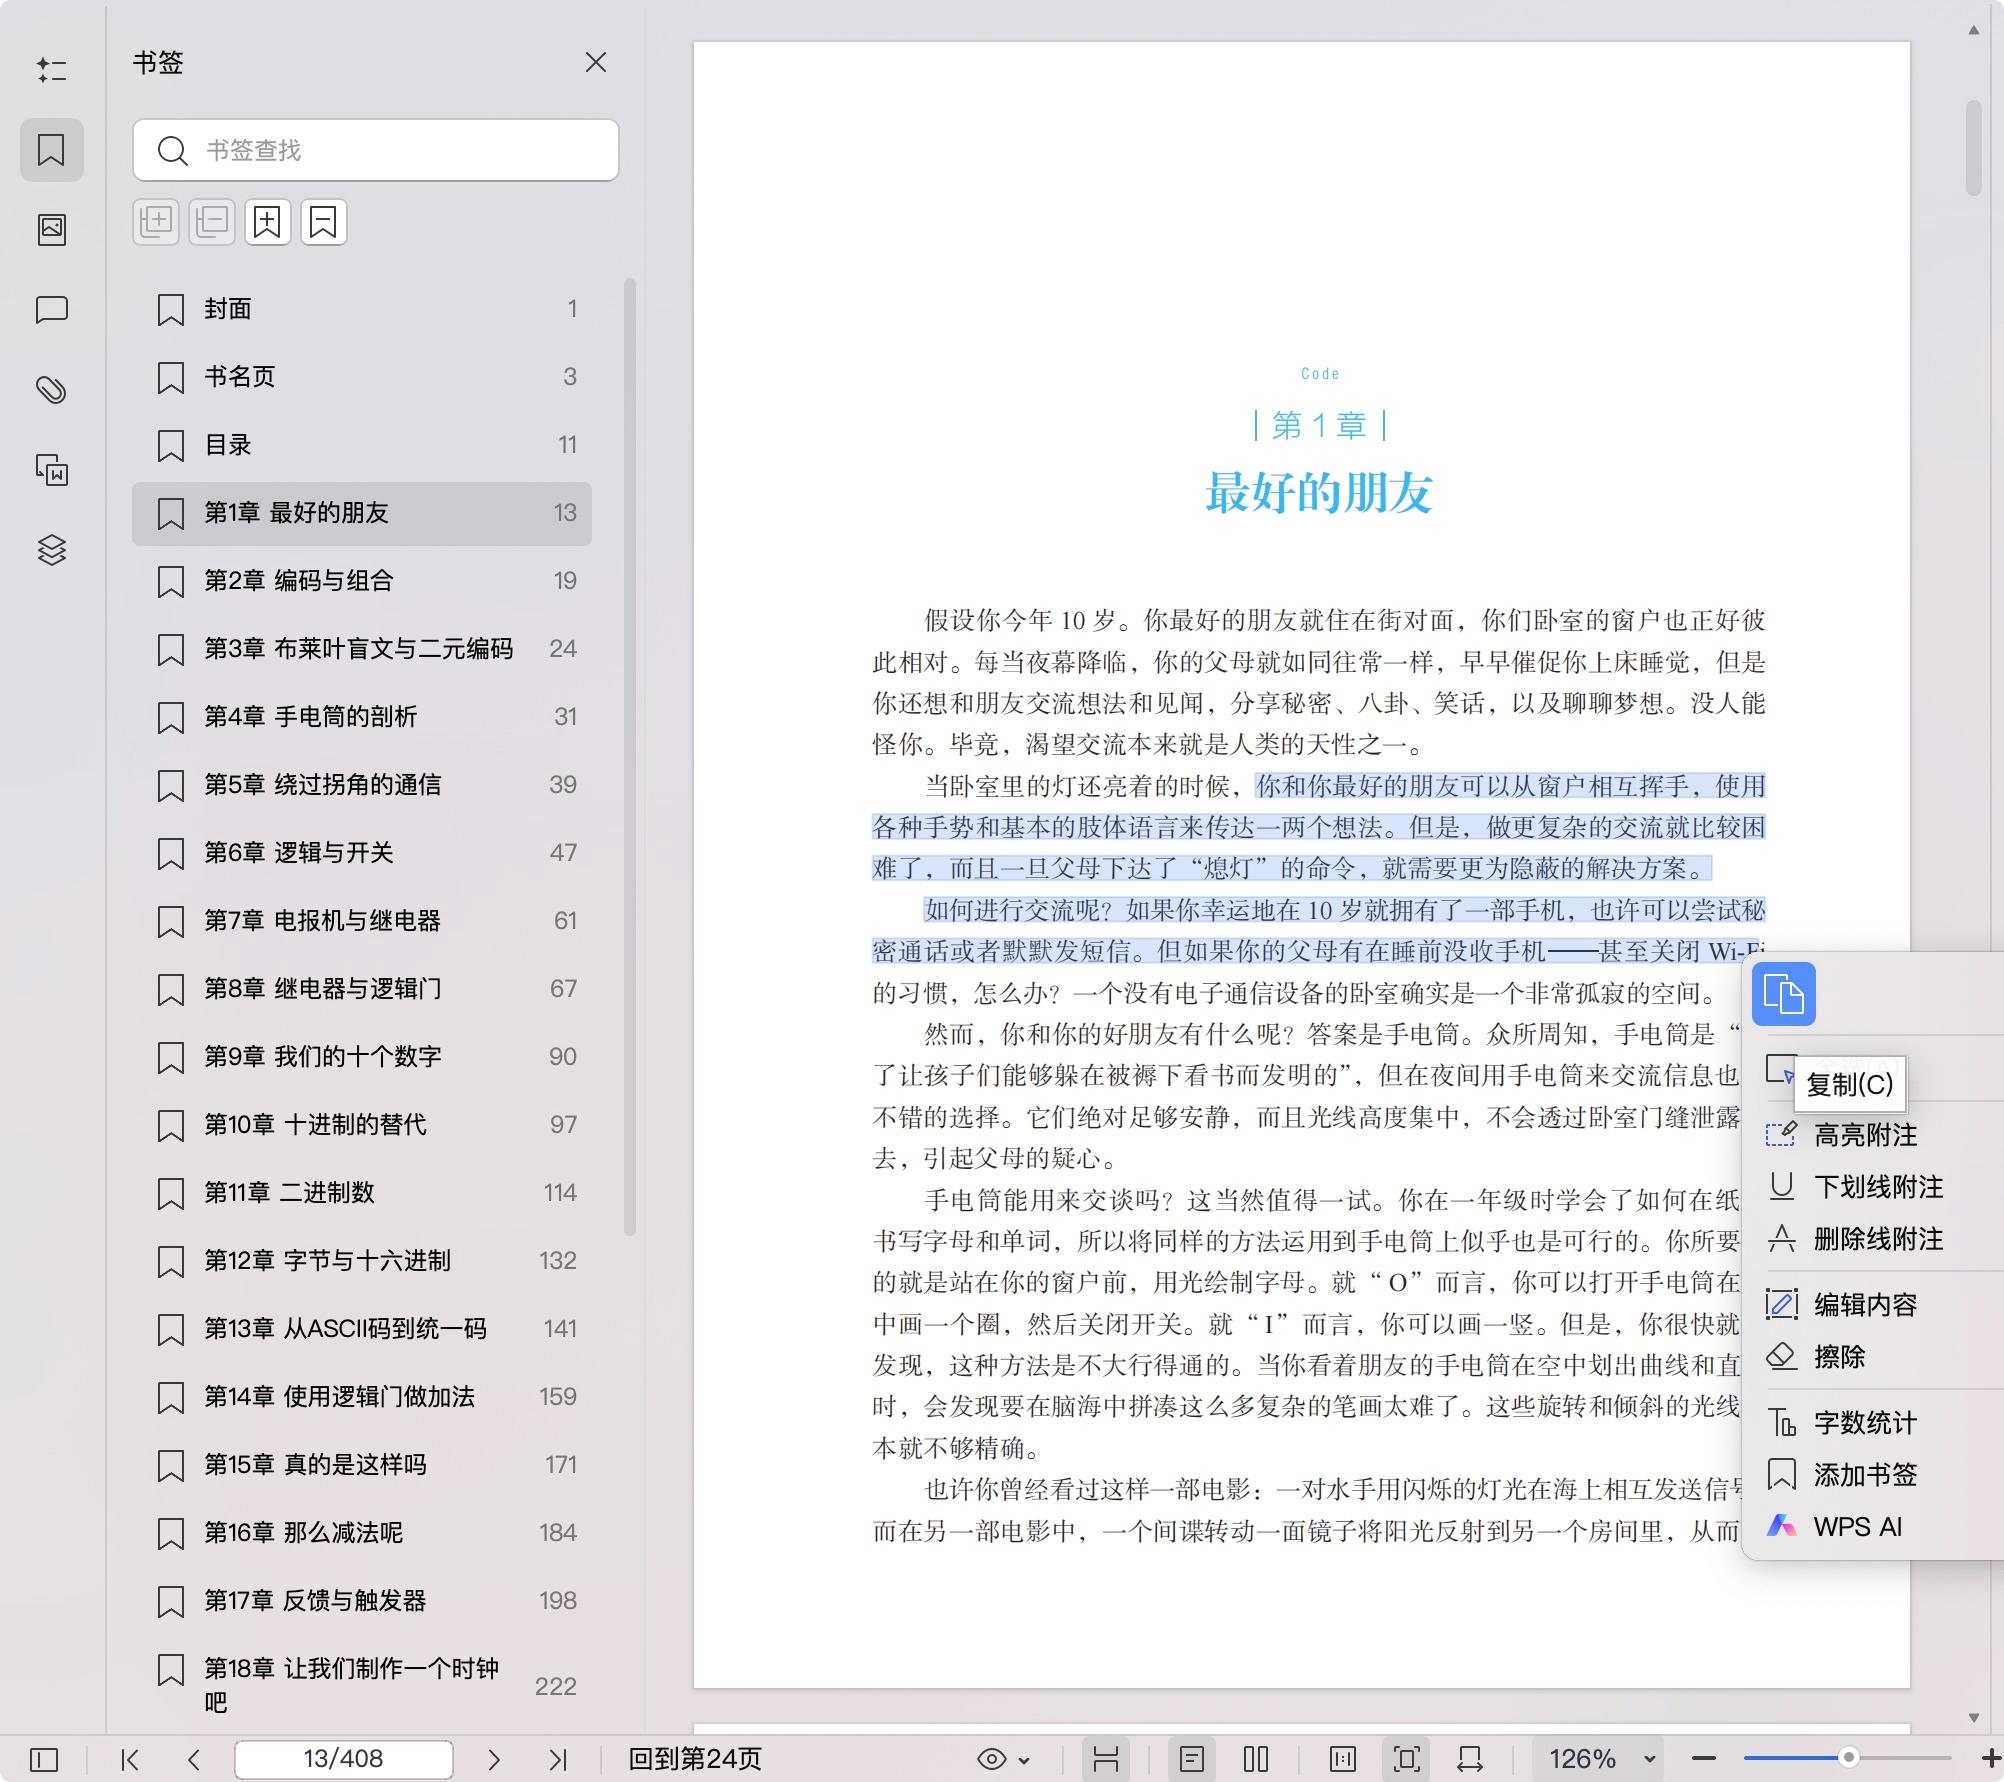Open the comments/annotations panel

52,310
